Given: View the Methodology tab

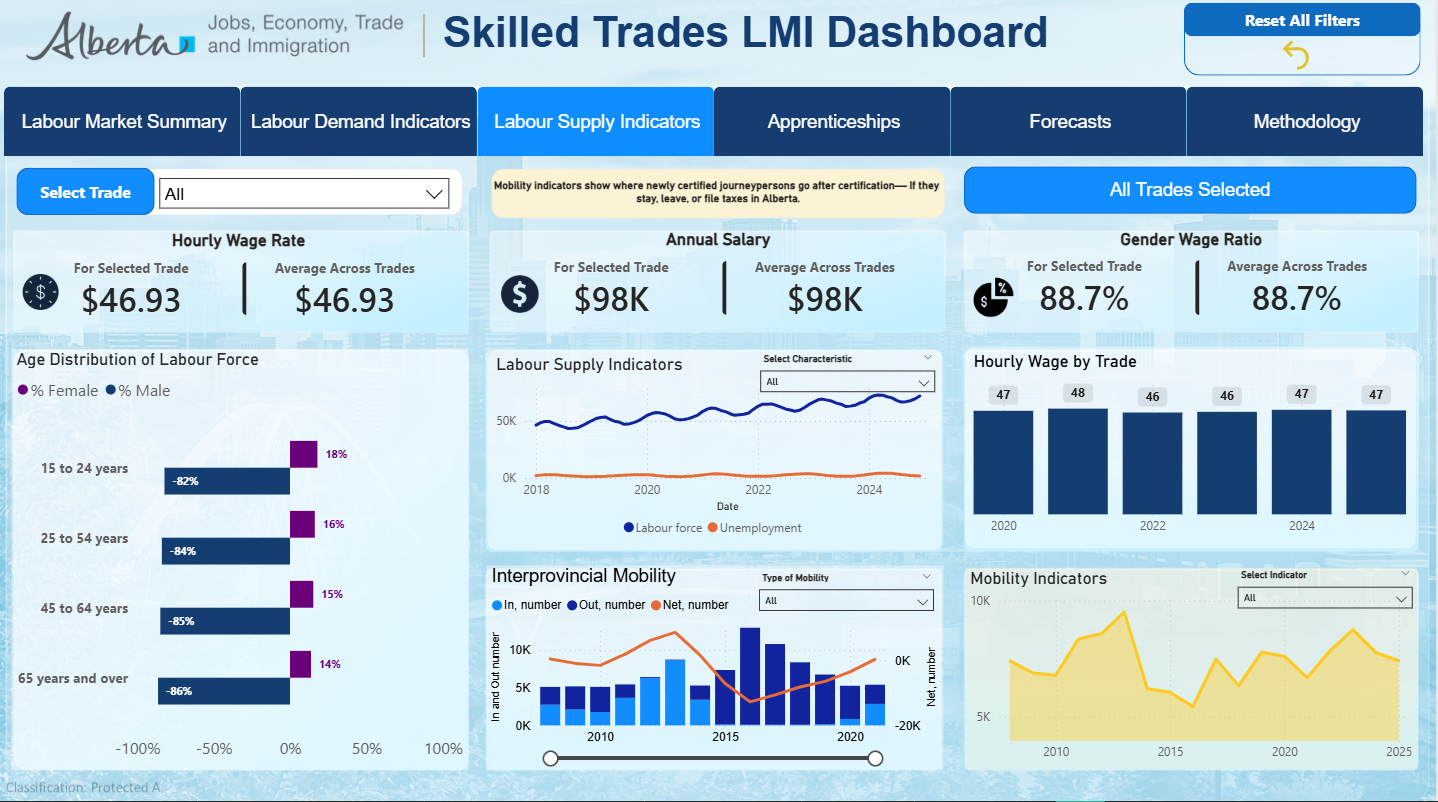Looking at the screenshot, I should coord(1305,122).
